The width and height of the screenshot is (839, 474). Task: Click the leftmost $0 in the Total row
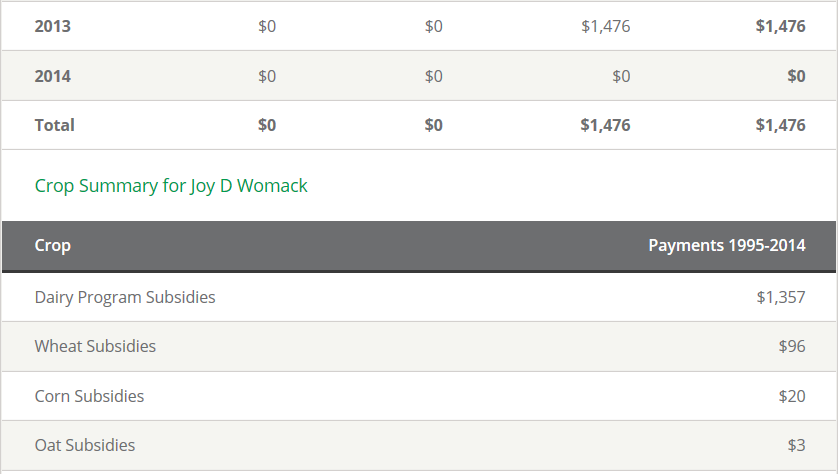pos(267,125)
